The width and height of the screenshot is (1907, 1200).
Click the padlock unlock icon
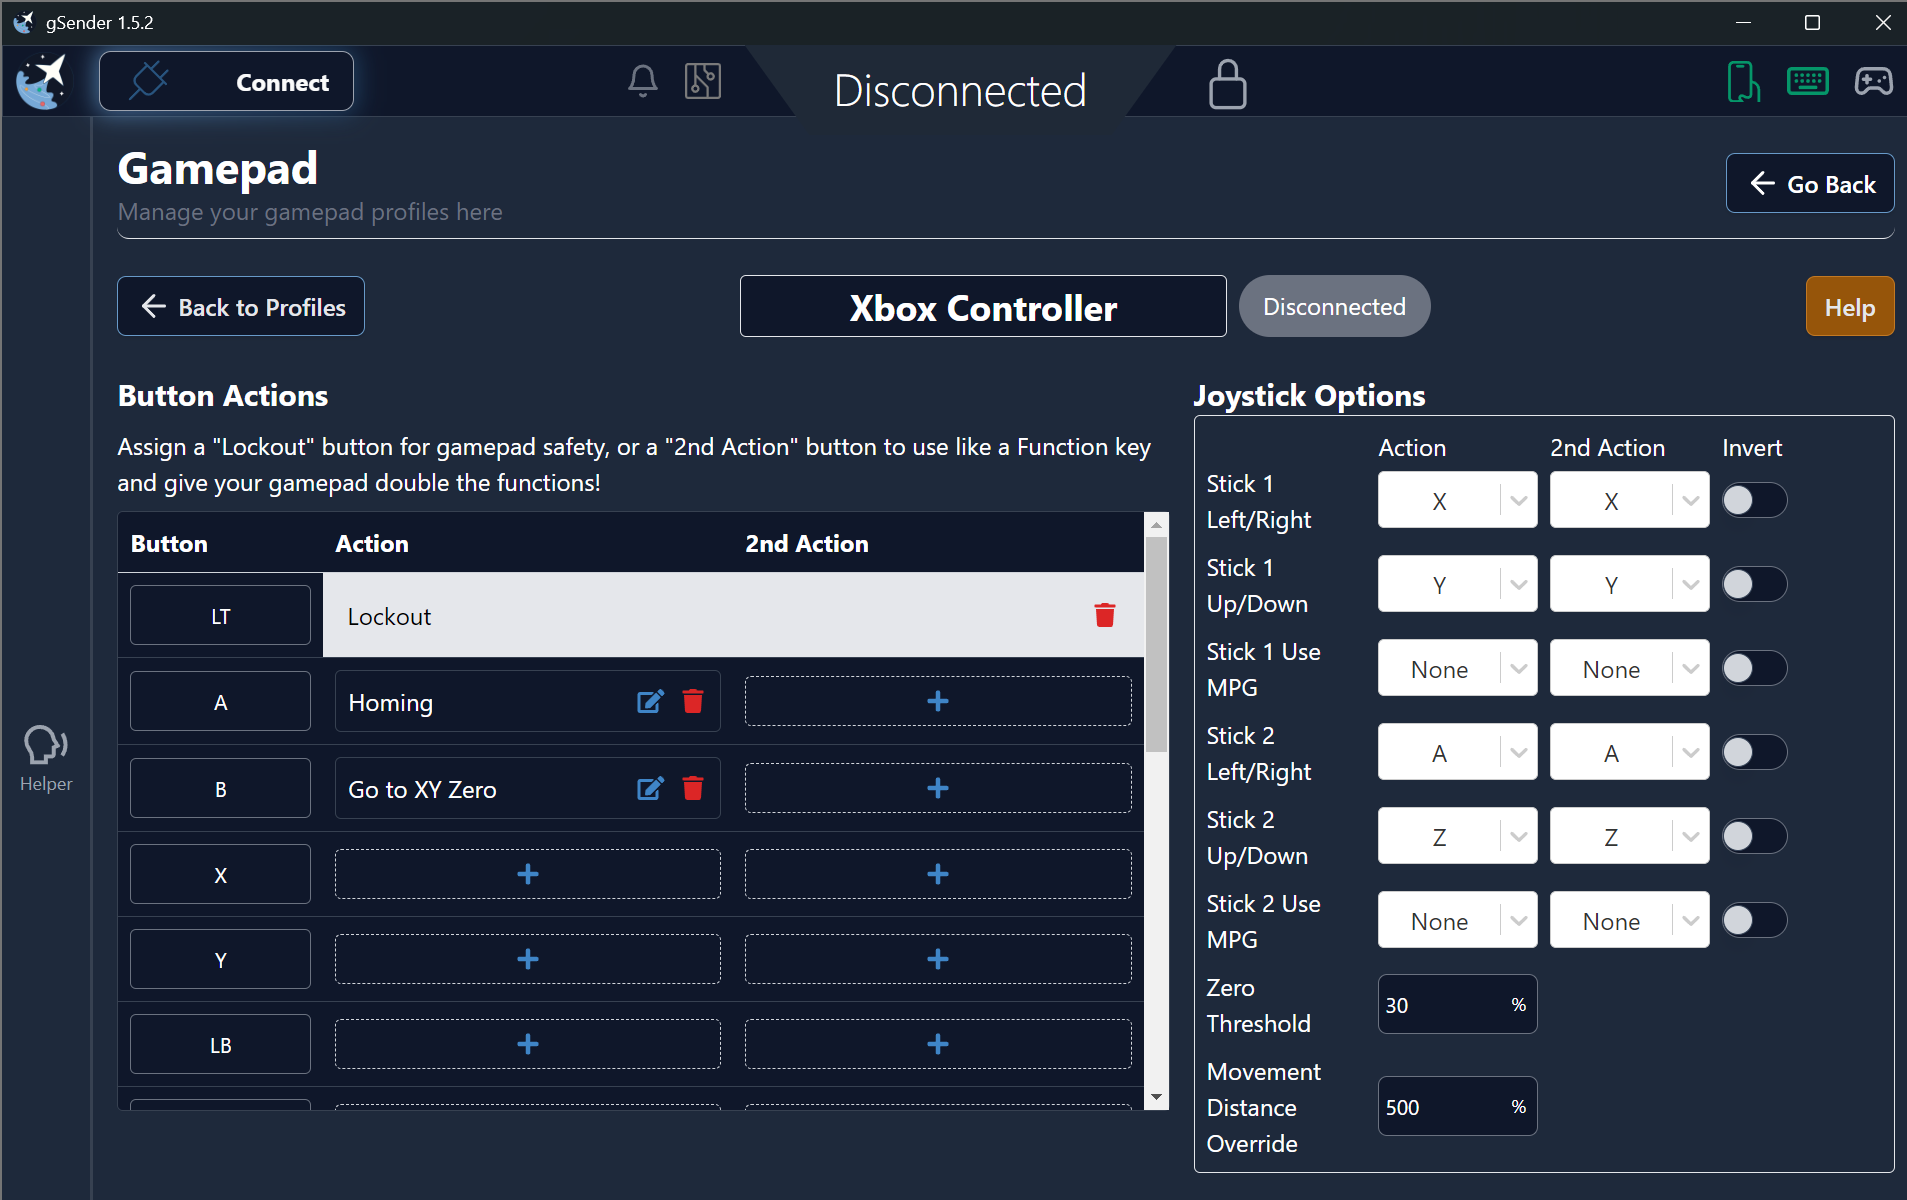pyautogui.click(x=1227, y=84)
